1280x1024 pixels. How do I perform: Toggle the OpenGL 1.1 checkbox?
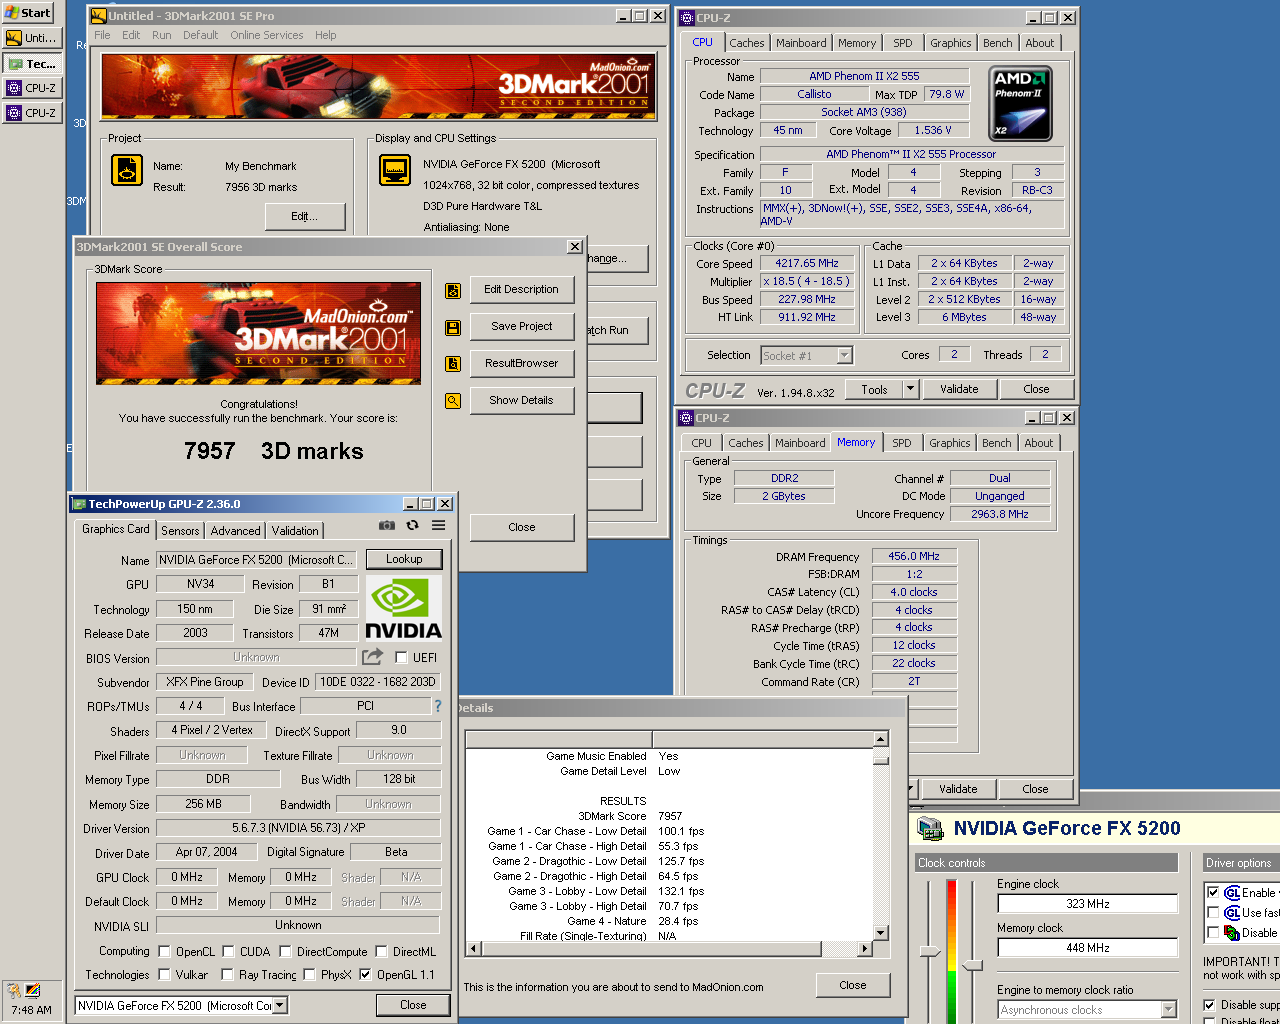pos(365,975)
